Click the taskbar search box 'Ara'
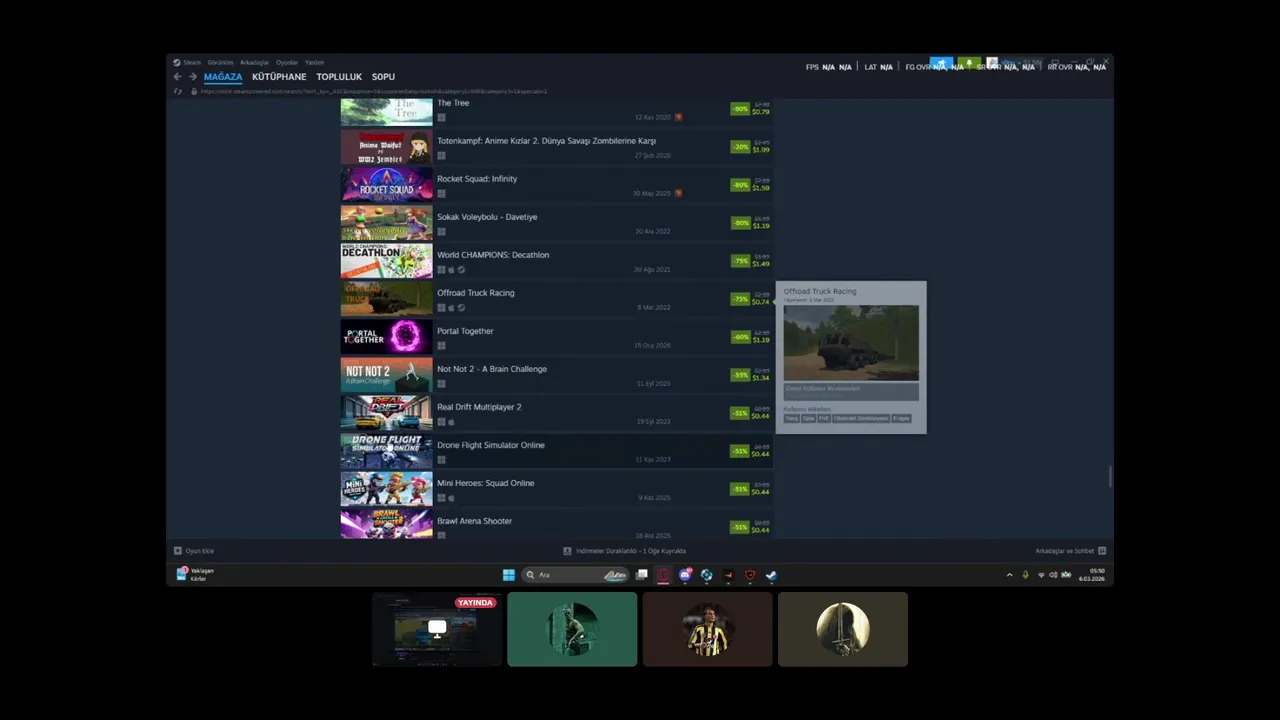The image size is (1280, 720). coord(576,575)
